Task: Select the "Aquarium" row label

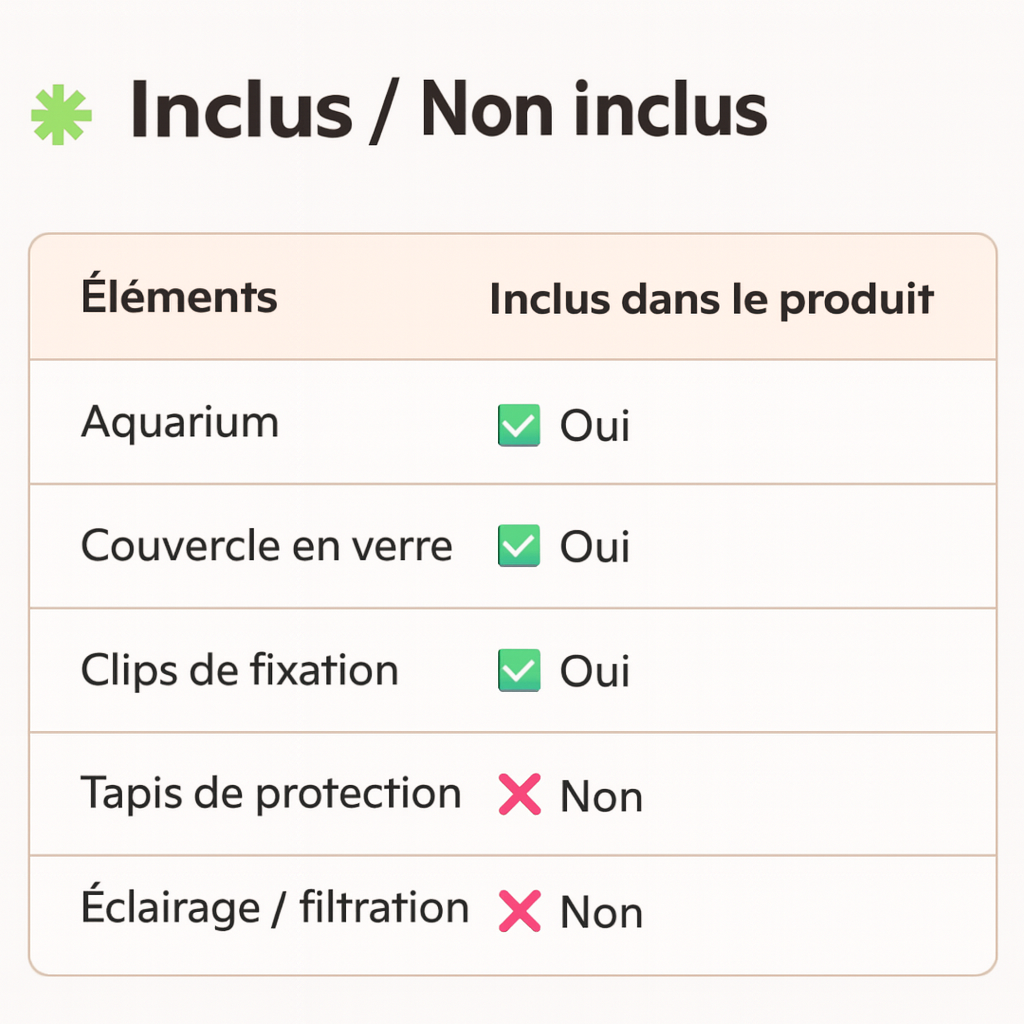Action: click(180, 423)
